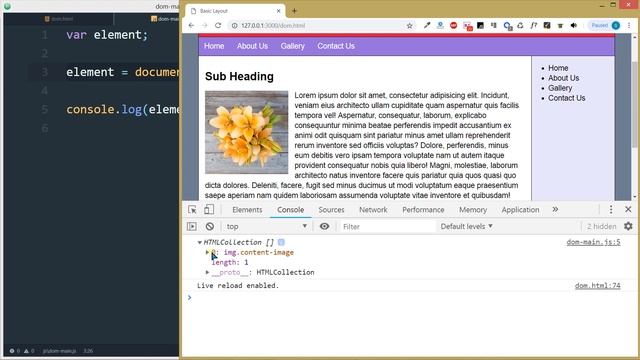Show the console sidebar

point(192,227)
